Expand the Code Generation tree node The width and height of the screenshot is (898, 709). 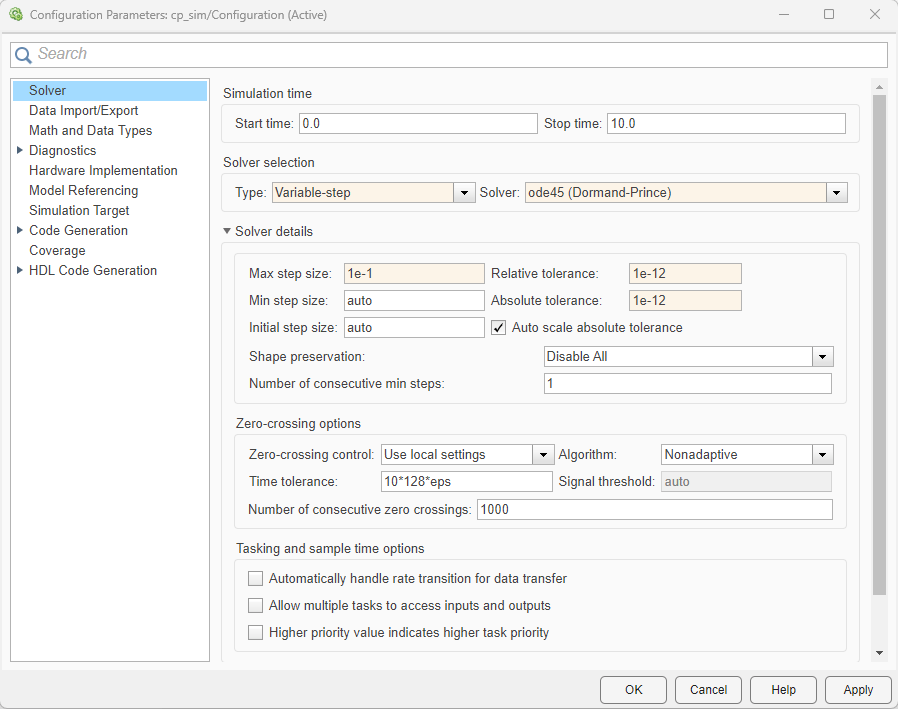[20, 230]
